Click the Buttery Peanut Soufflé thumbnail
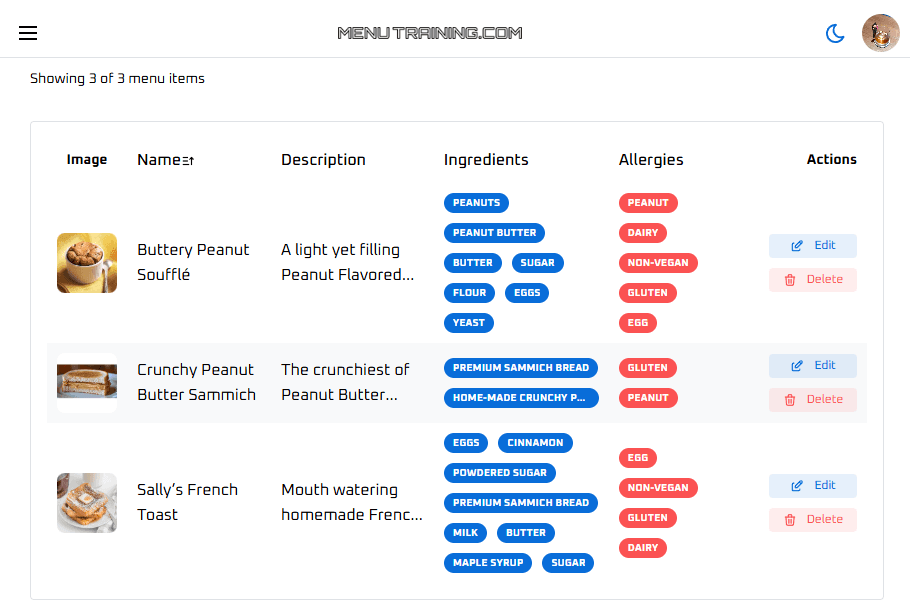This screenshot has height=610, width=910. [87, 263]
